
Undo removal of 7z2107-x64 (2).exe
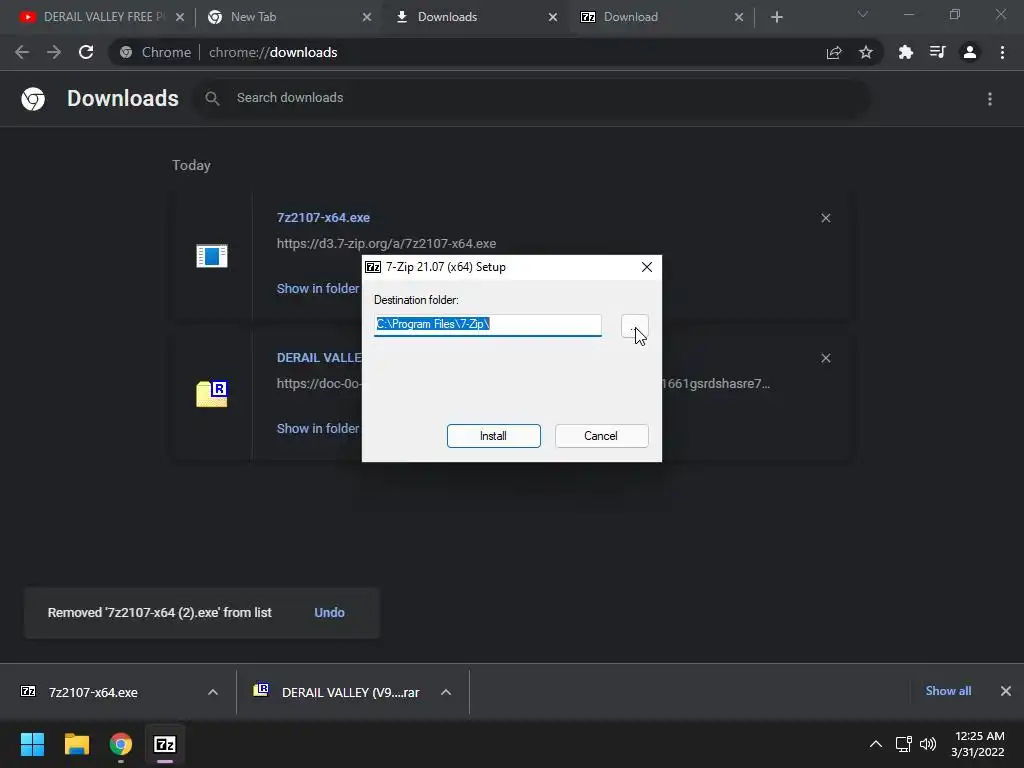pyautogui.click(x=329, y=613)
